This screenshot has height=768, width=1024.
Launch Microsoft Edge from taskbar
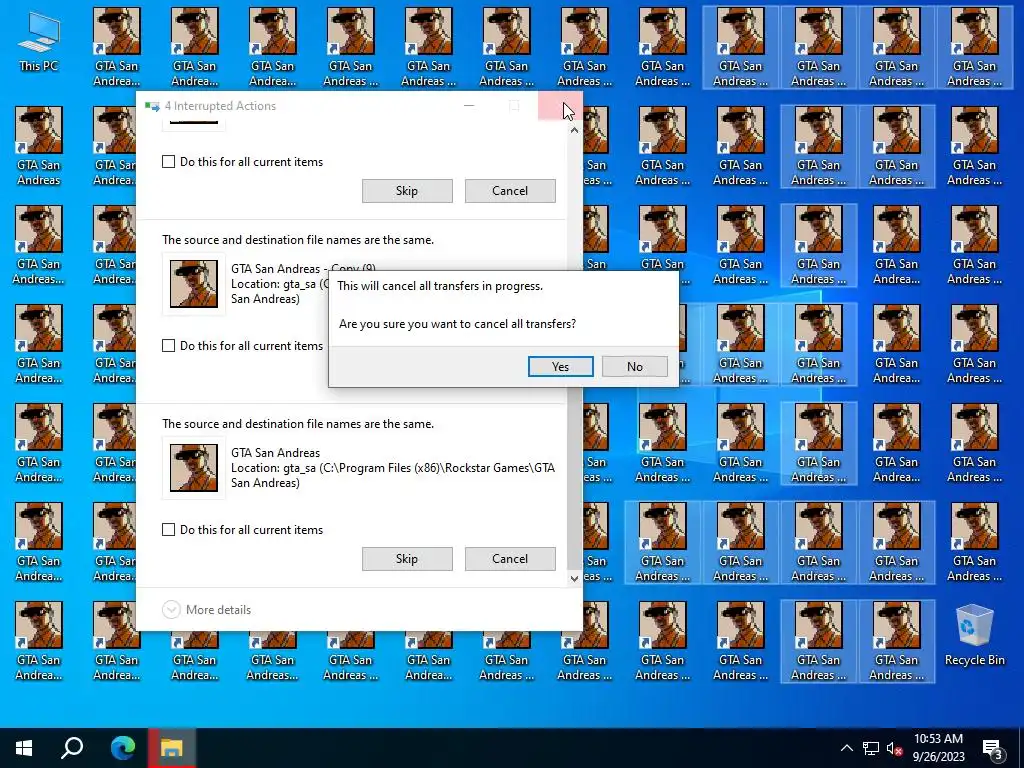122,748
